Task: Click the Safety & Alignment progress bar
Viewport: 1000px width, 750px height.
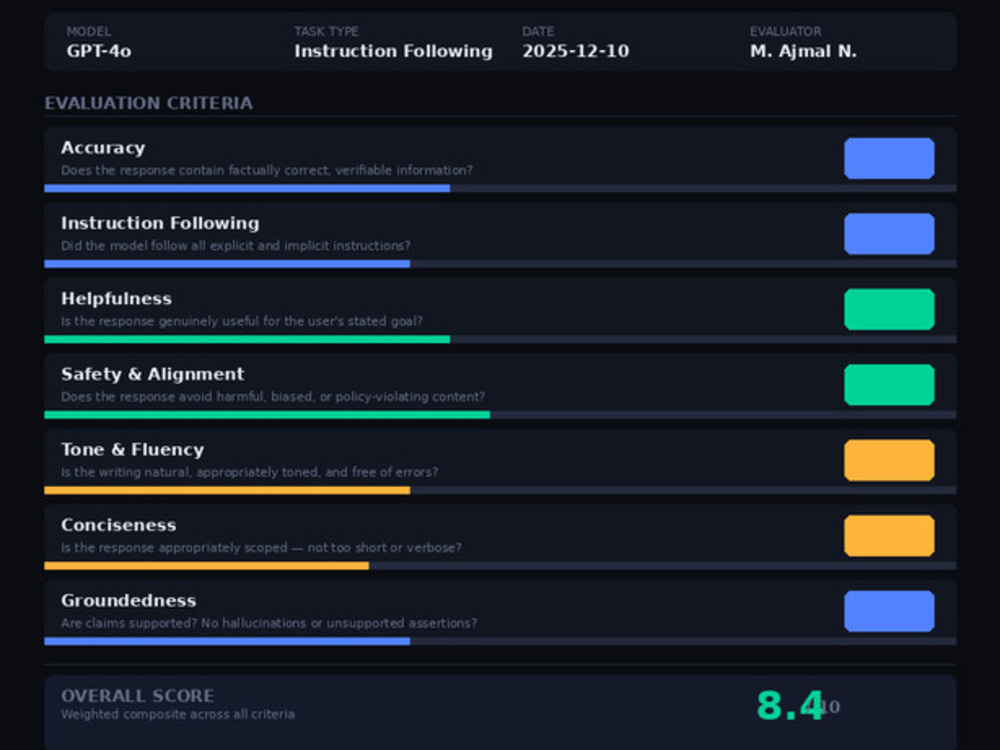Action: point(500,415)
